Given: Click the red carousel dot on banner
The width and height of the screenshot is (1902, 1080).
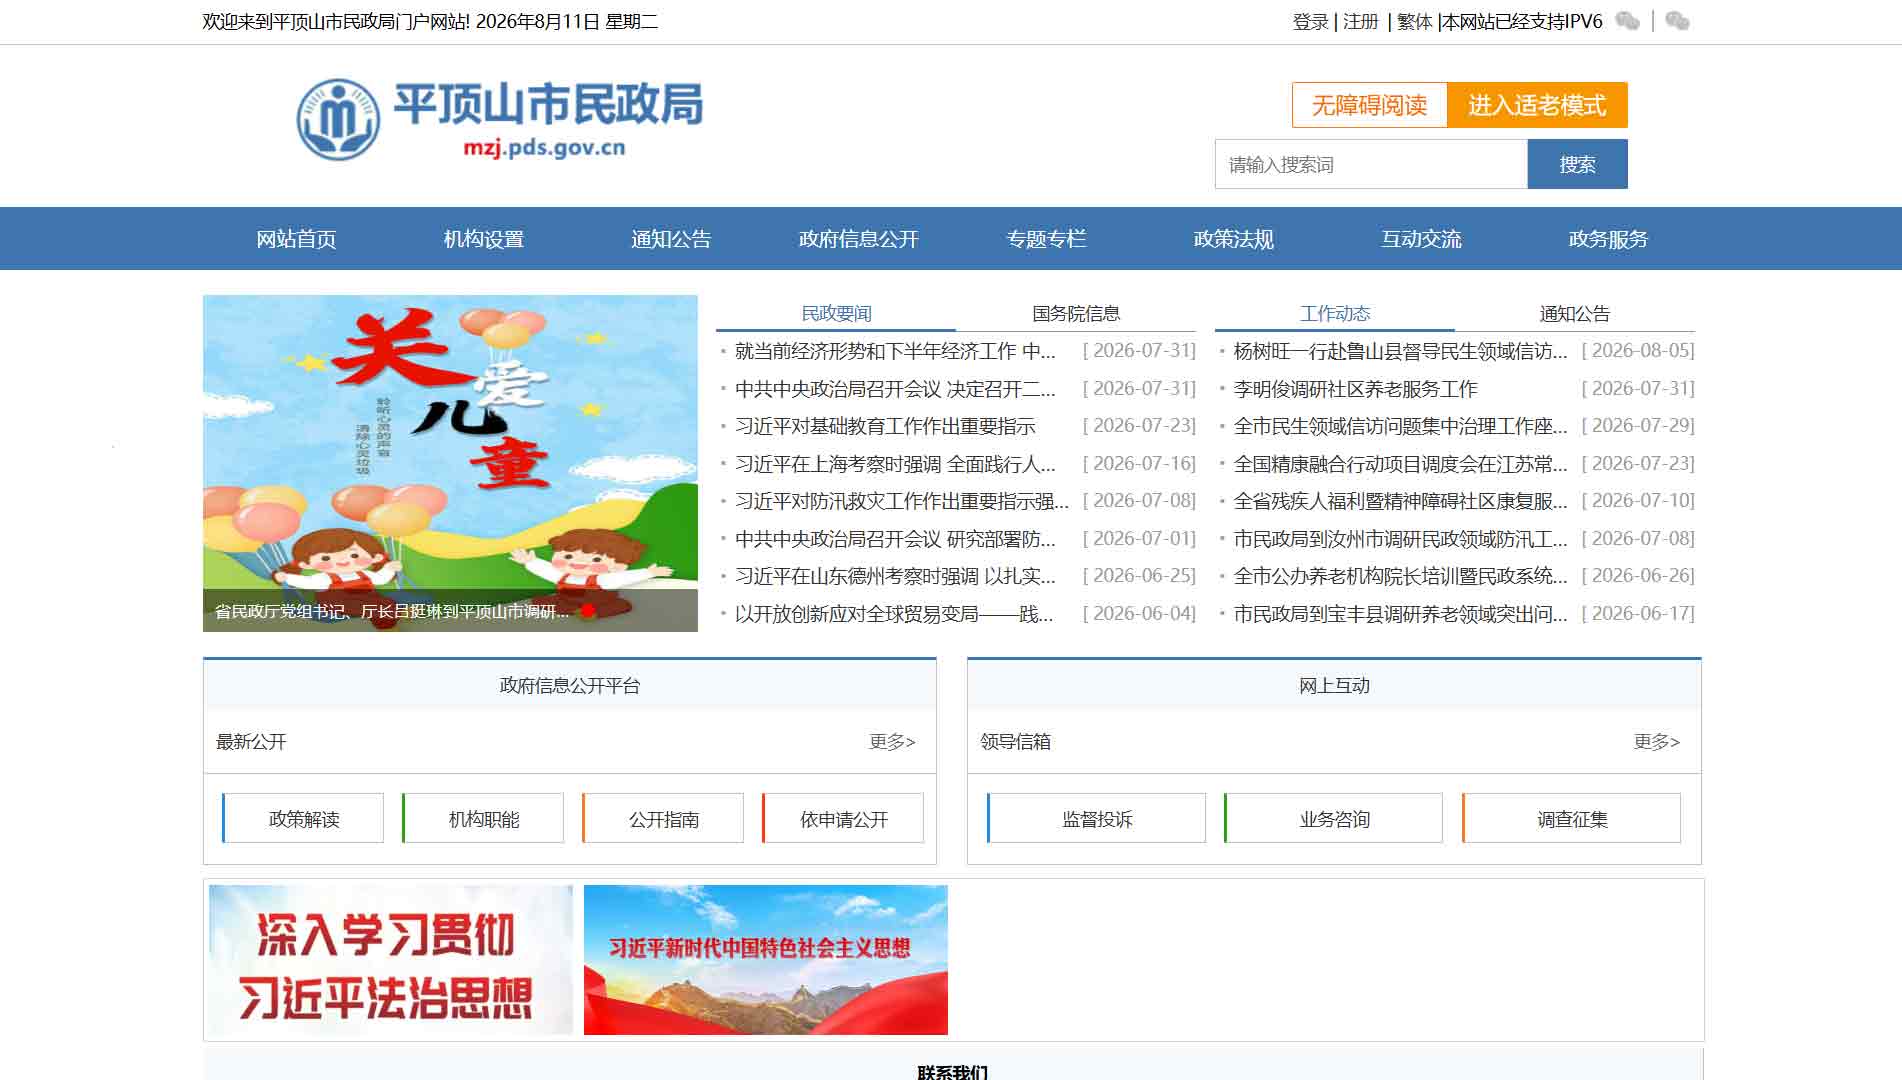Looking at the screenshot, I should click(588, 610).
